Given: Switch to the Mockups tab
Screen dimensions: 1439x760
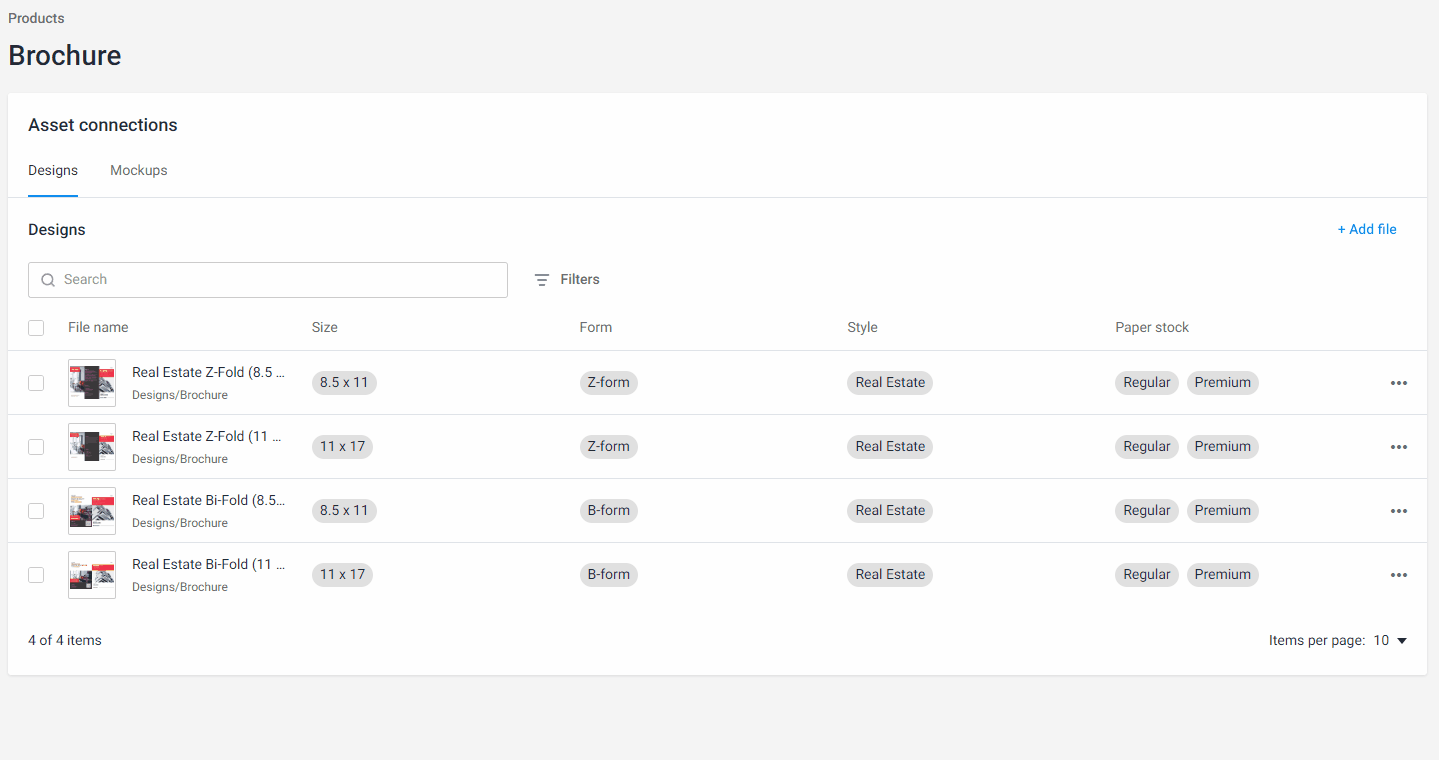Looking at the screenshot, I should pyautogui.click(x=138, y=170).
